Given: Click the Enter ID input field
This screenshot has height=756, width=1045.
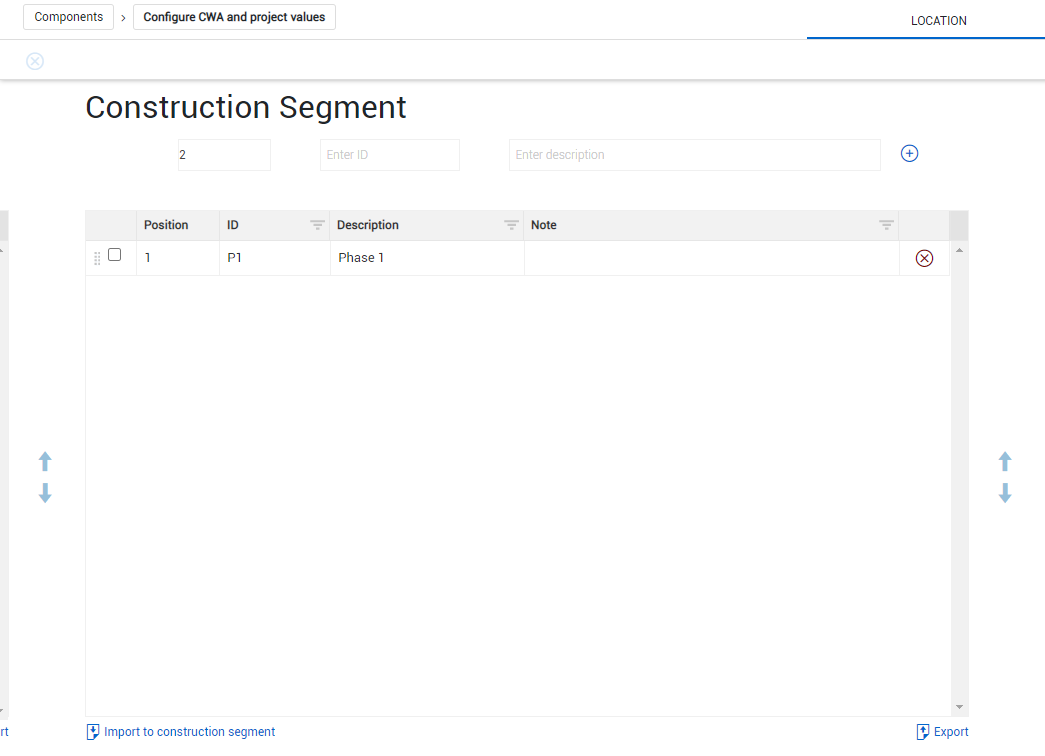Looking at the screenshot, I should tap(389, 155).
